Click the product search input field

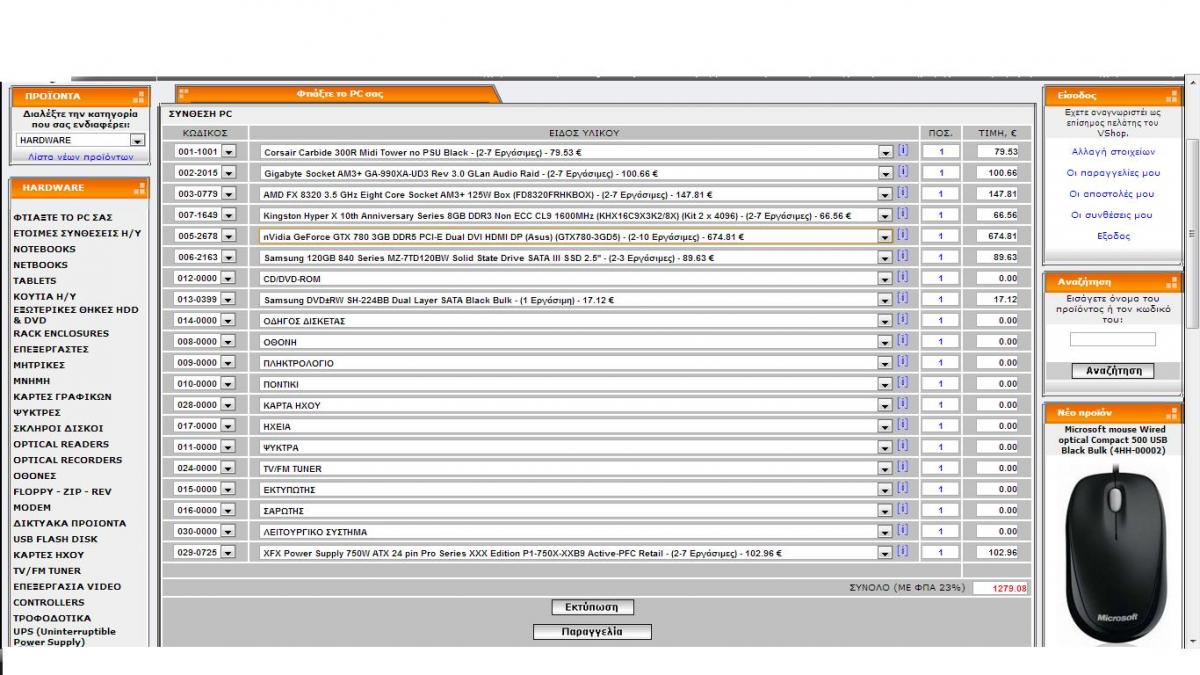tap(1113, 340)
